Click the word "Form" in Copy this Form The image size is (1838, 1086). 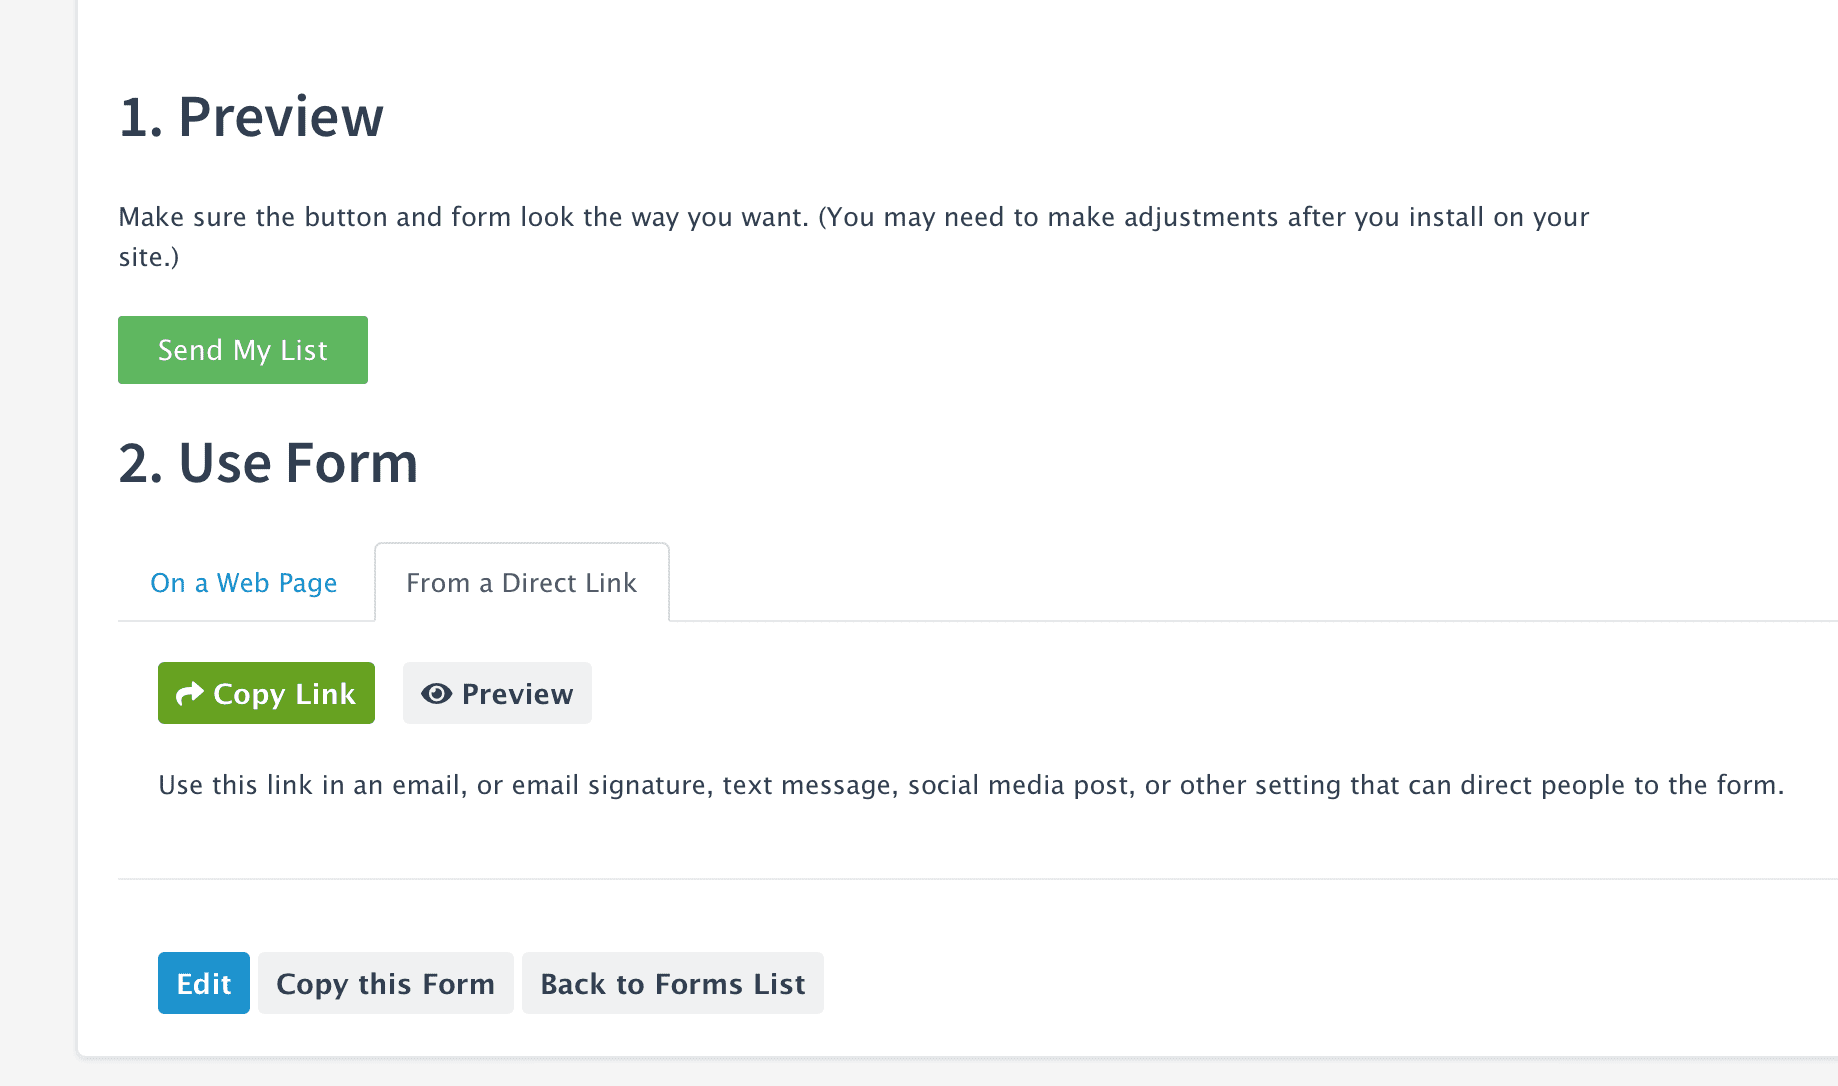tap(459, 984)
